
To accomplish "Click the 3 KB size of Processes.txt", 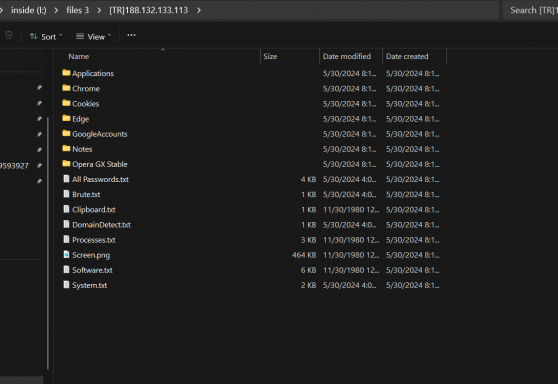I will [308, 240].
